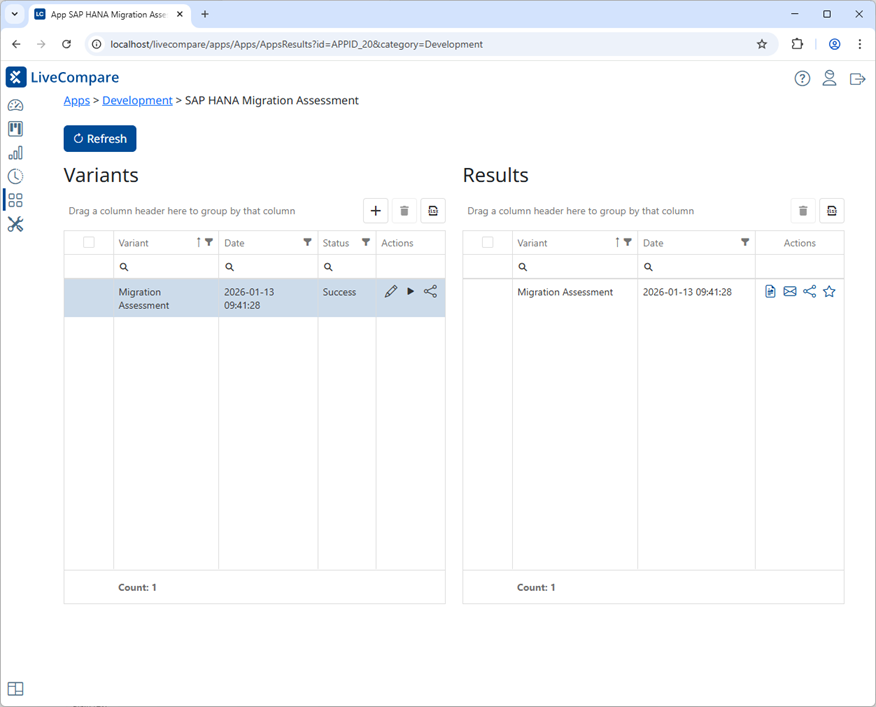The image size is (876, 707).
Task: Click the Refresh button
Action: point(100,139)
